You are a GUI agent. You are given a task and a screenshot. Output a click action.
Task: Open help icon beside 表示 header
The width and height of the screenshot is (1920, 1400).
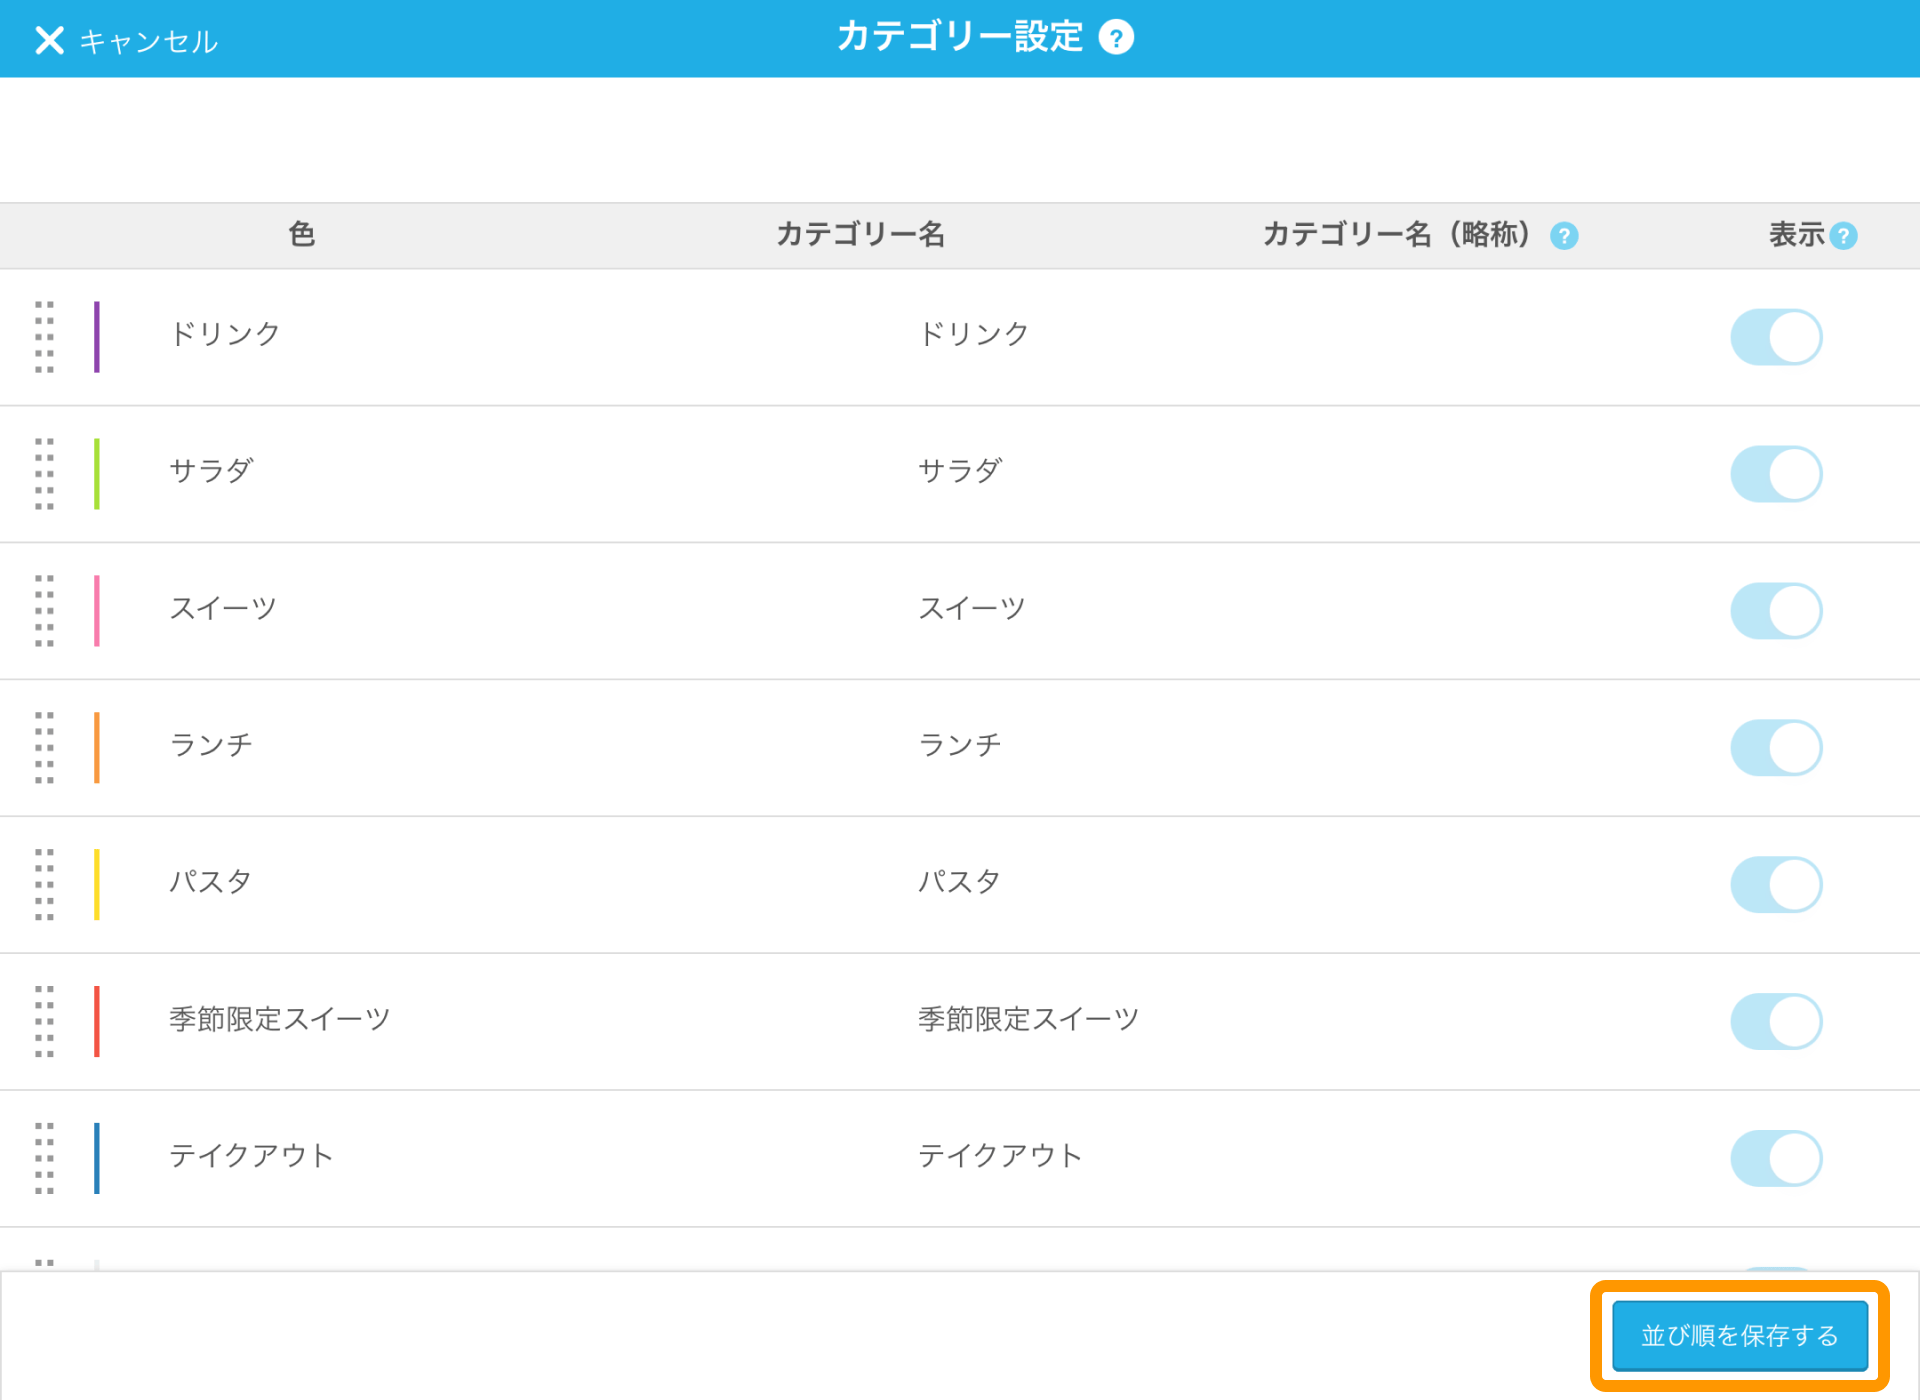click(1843, 236)
